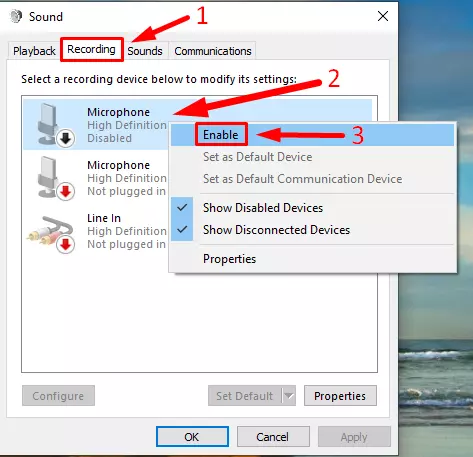Click the disabled Microphone device icon
473x457 pixels.
coord(54,124)
